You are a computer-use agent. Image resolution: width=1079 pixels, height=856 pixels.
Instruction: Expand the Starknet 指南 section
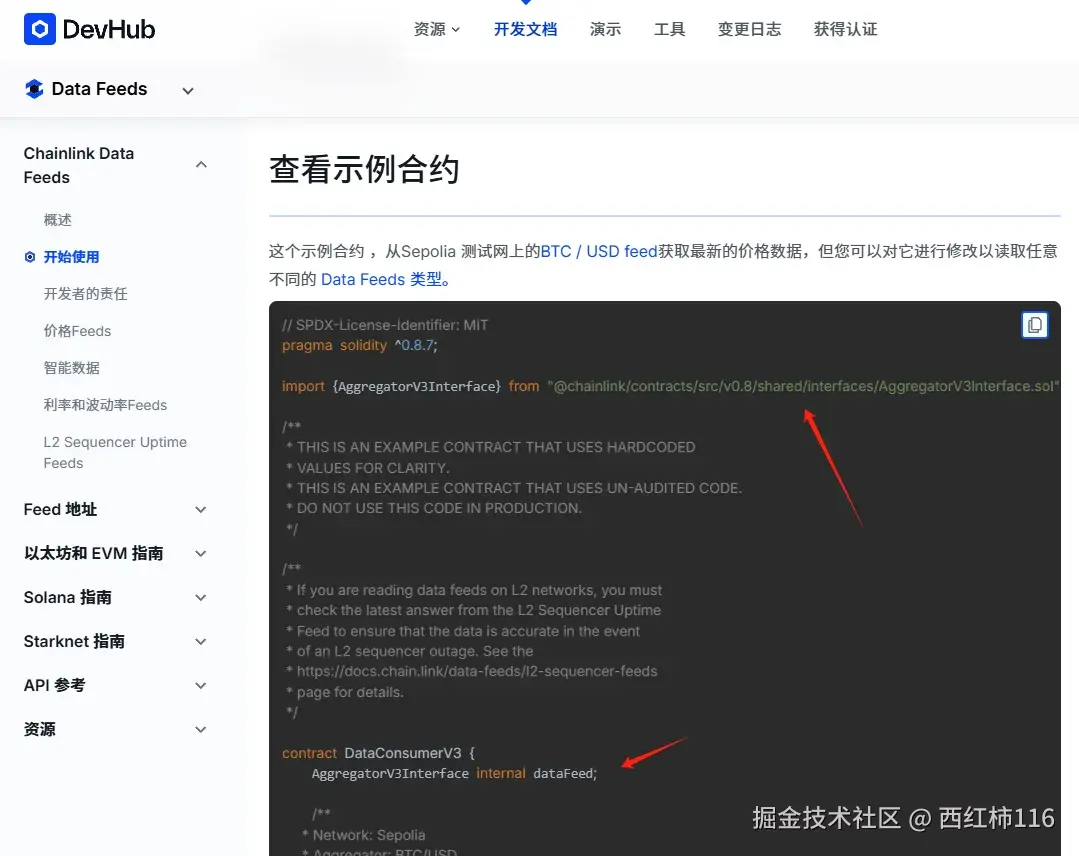click(201, 642)
